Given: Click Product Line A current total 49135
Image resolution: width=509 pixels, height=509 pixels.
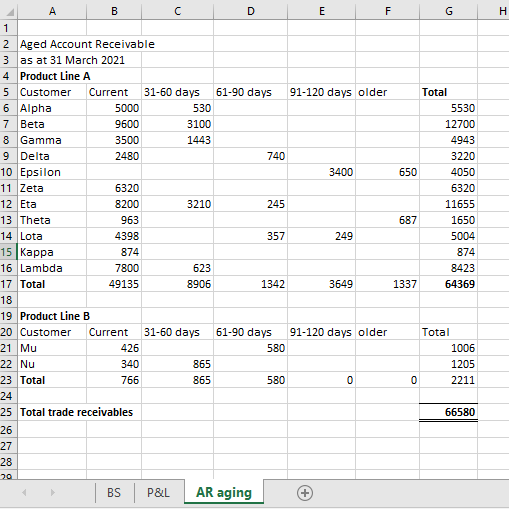Looking at the screenshot, I should click(114, 284).
